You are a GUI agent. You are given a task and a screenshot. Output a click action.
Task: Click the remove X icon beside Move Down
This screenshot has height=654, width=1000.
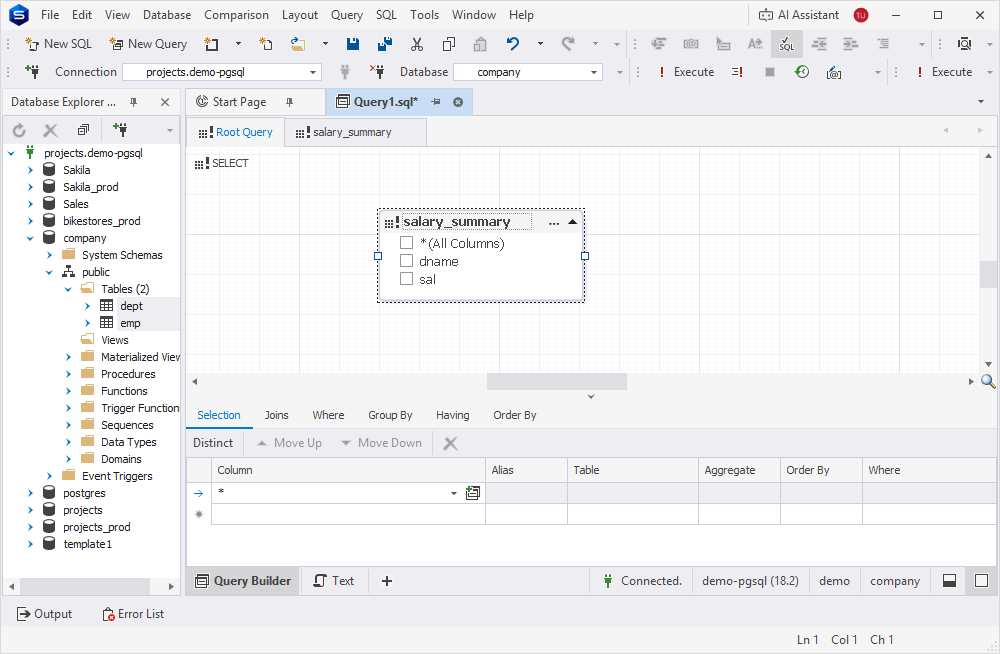pyautogui.click(x=450, y=443)
